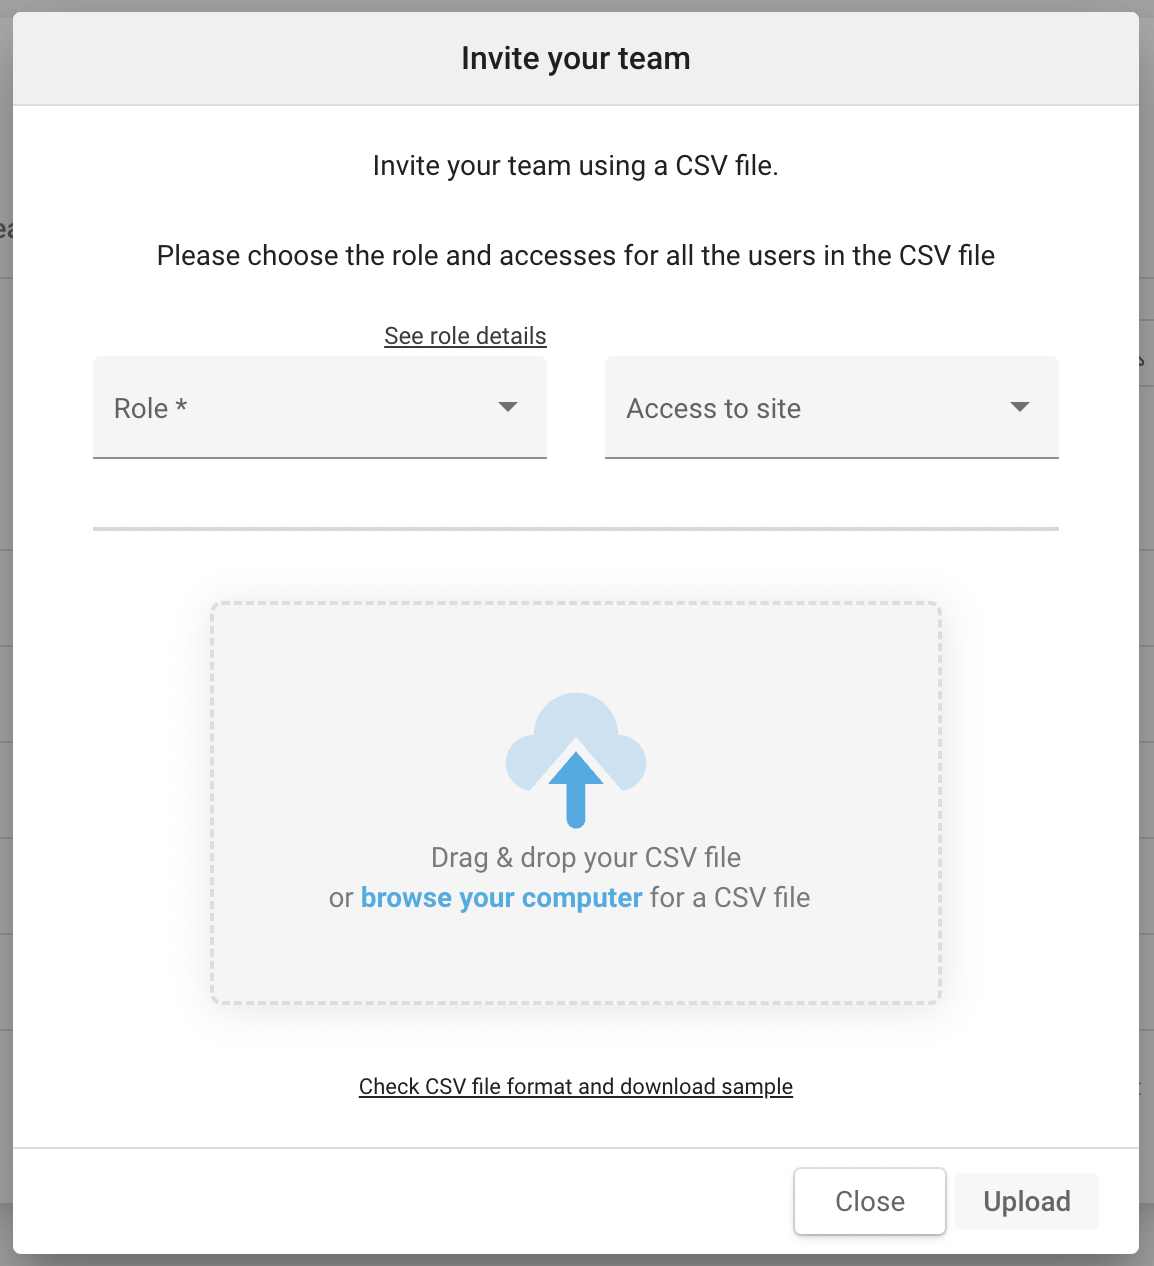Expand the Role dropdown arrow
The height and width of the screenshot is (1266, 1154).
[x=508, y=407]
